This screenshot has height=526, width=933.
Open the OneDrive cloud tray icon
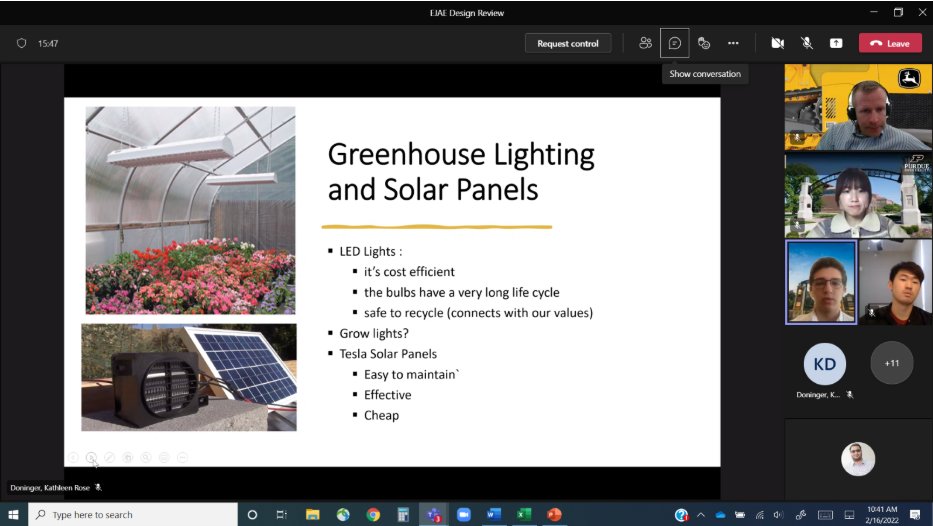tap(720, 515)
